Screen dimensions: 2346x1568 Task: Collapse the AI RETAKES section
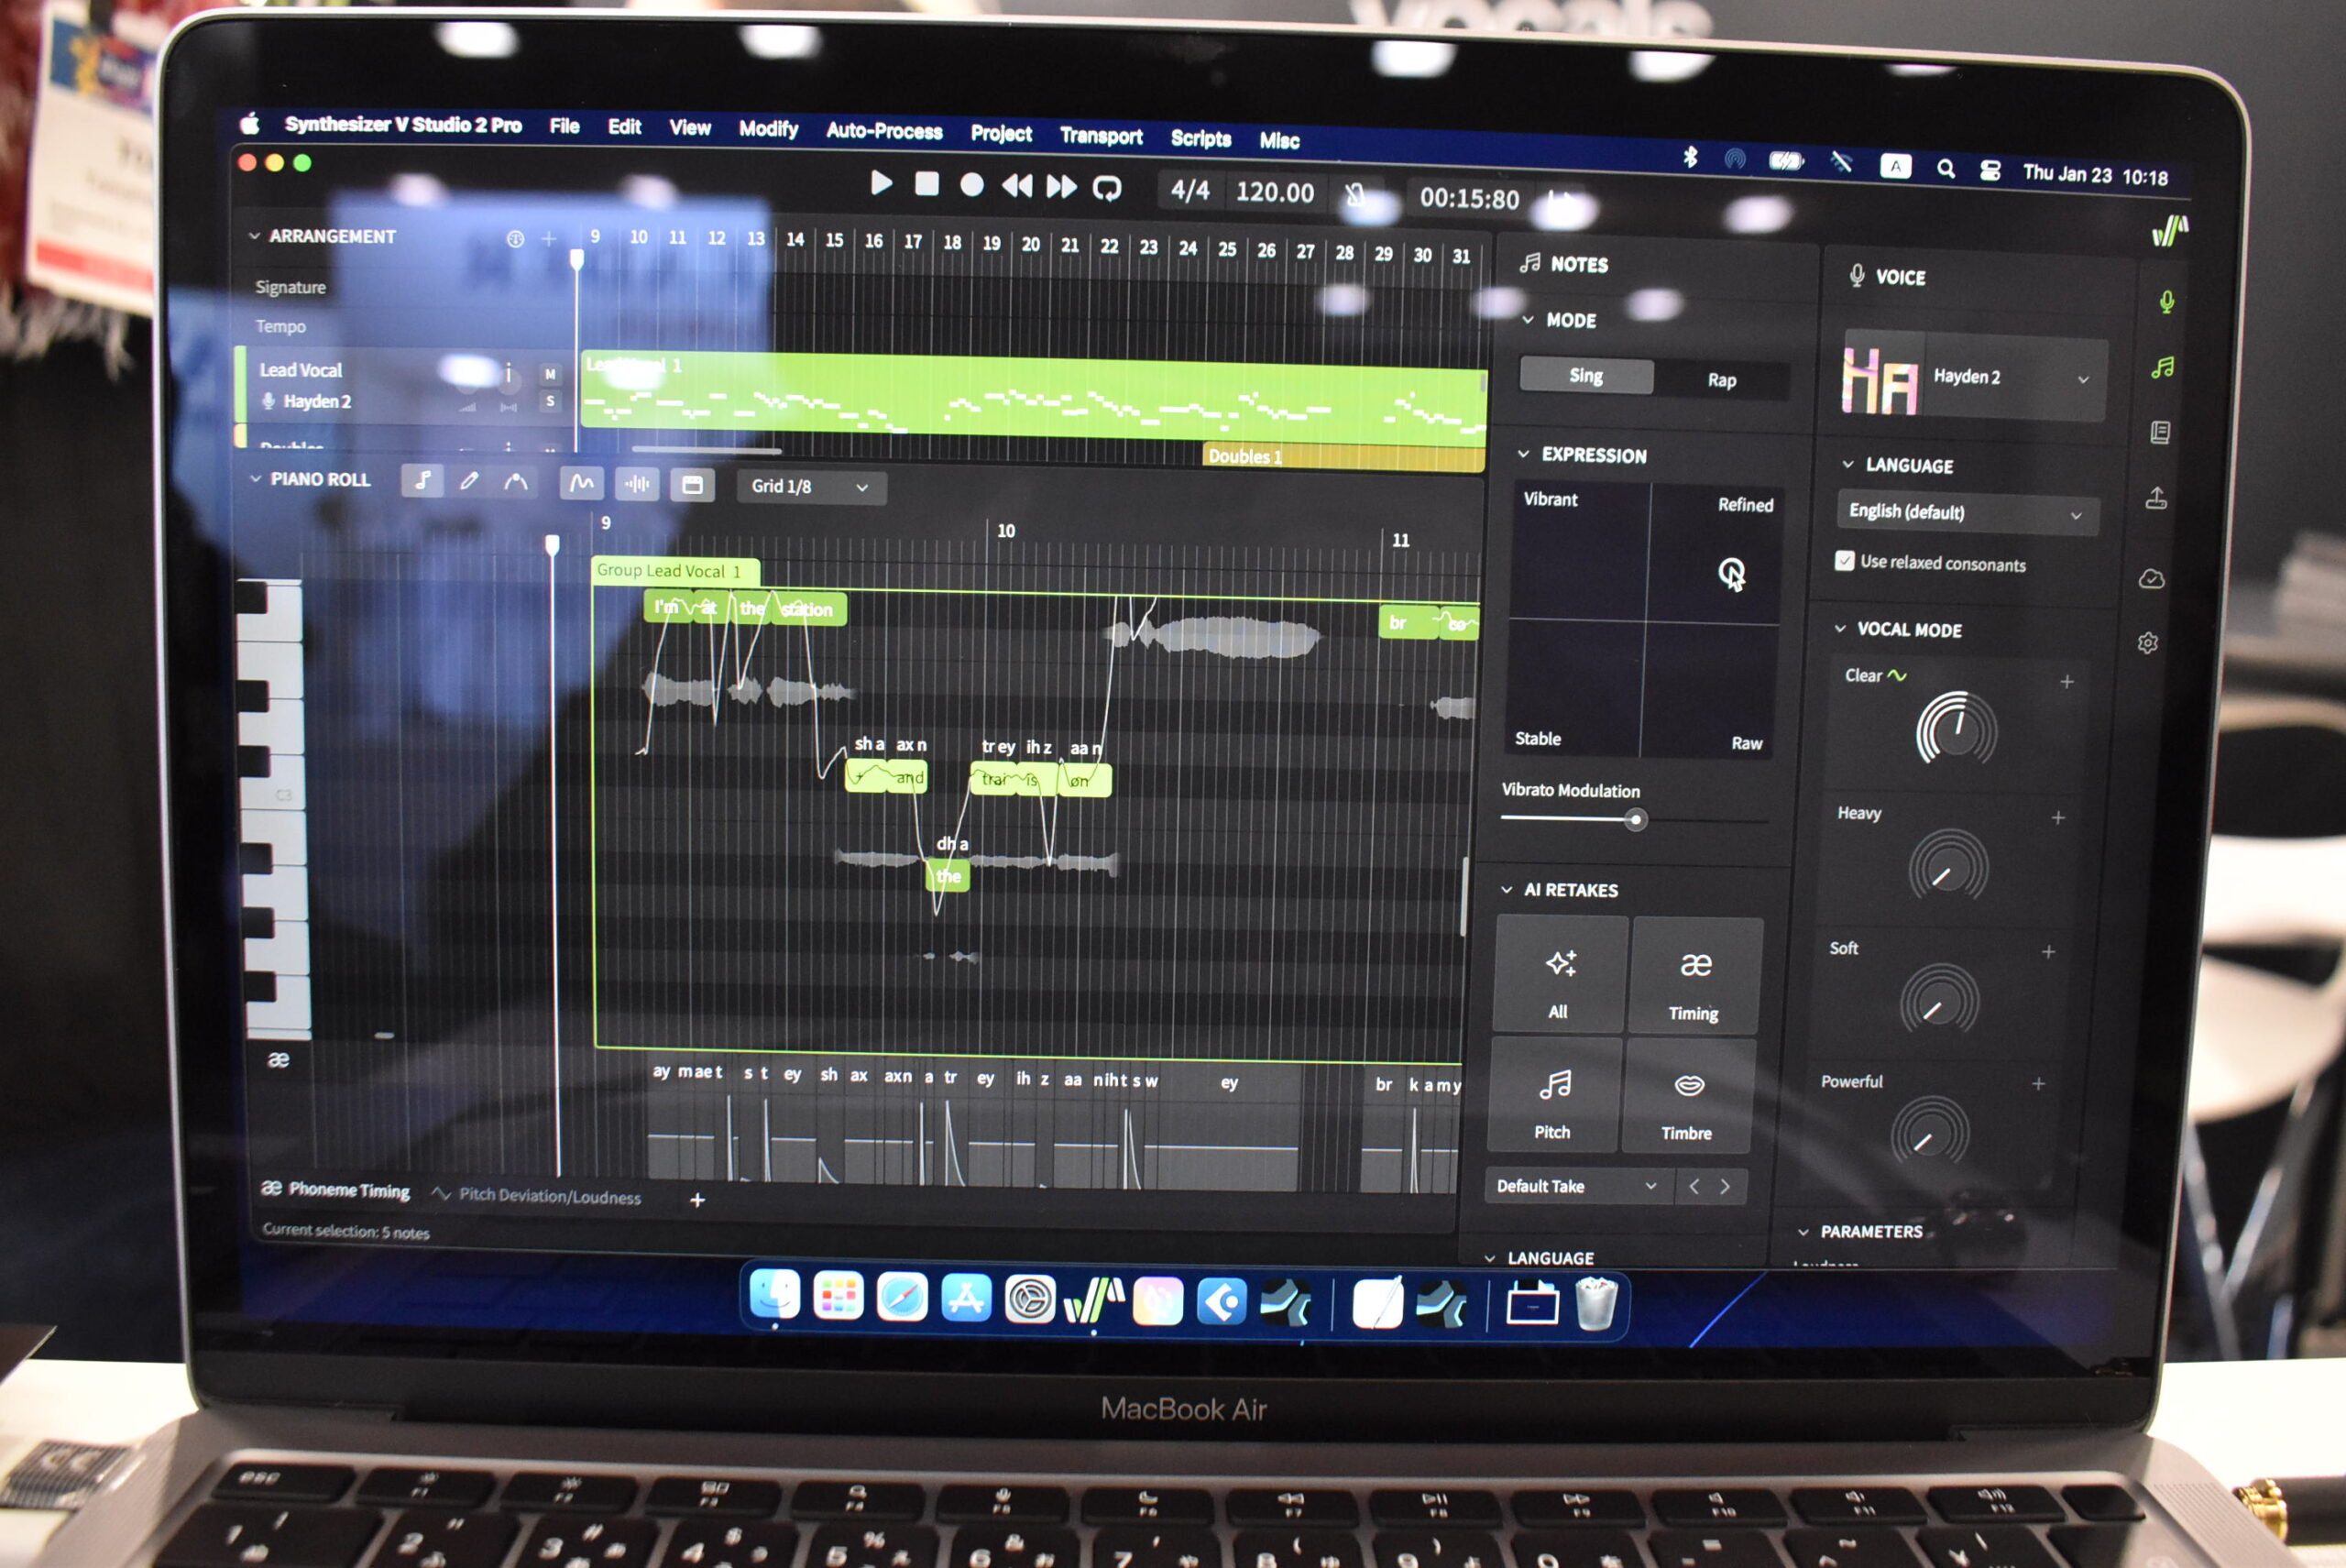tap(1507, 889)
